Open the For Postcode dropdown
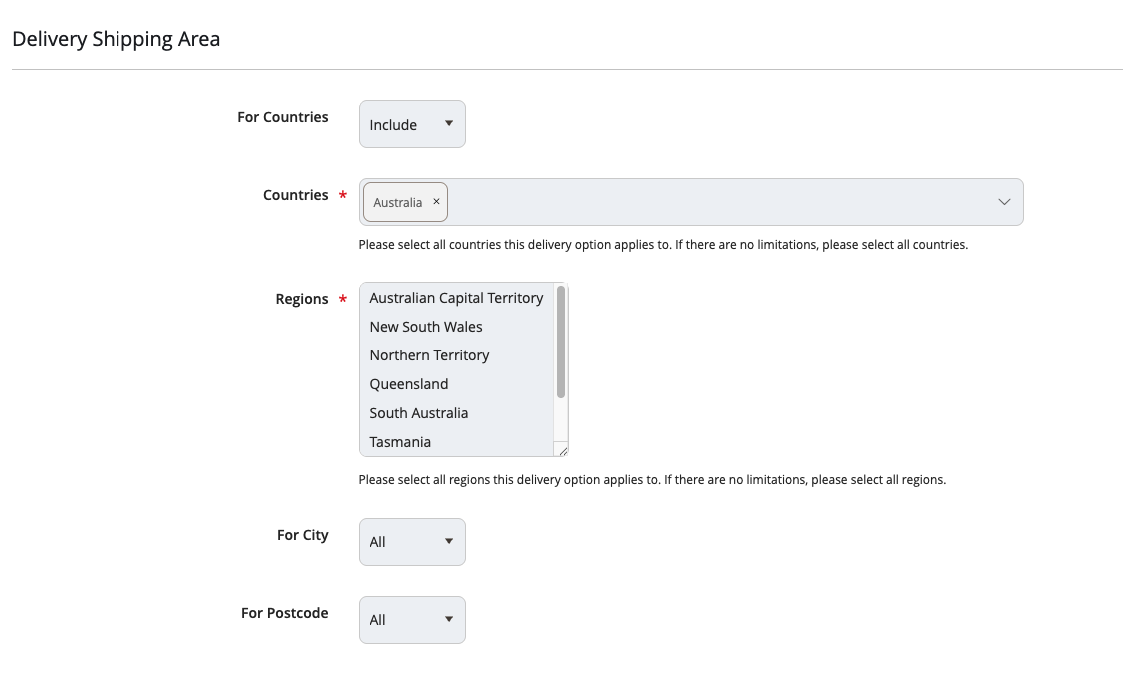 click(x=412, y=620)
